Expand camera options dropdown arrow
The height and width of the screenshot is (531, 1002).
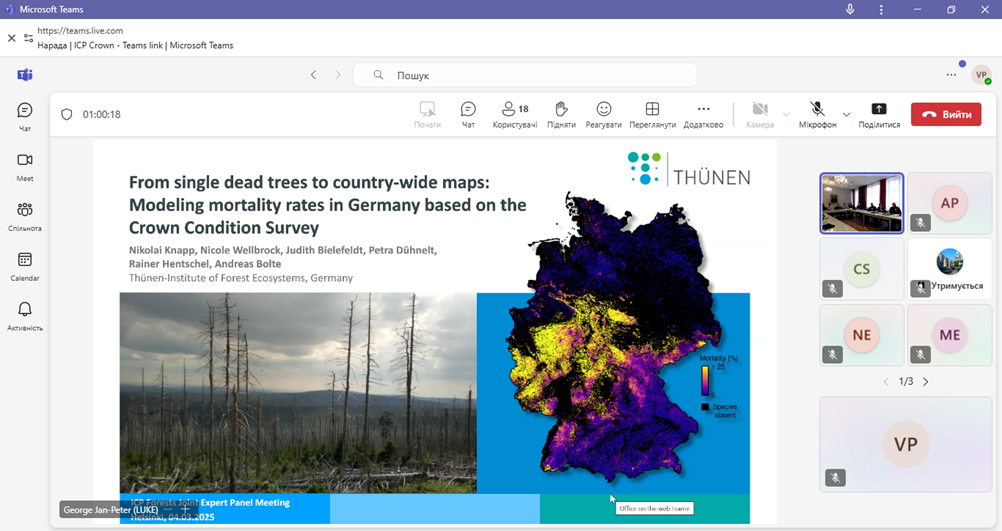click(786, 115)
